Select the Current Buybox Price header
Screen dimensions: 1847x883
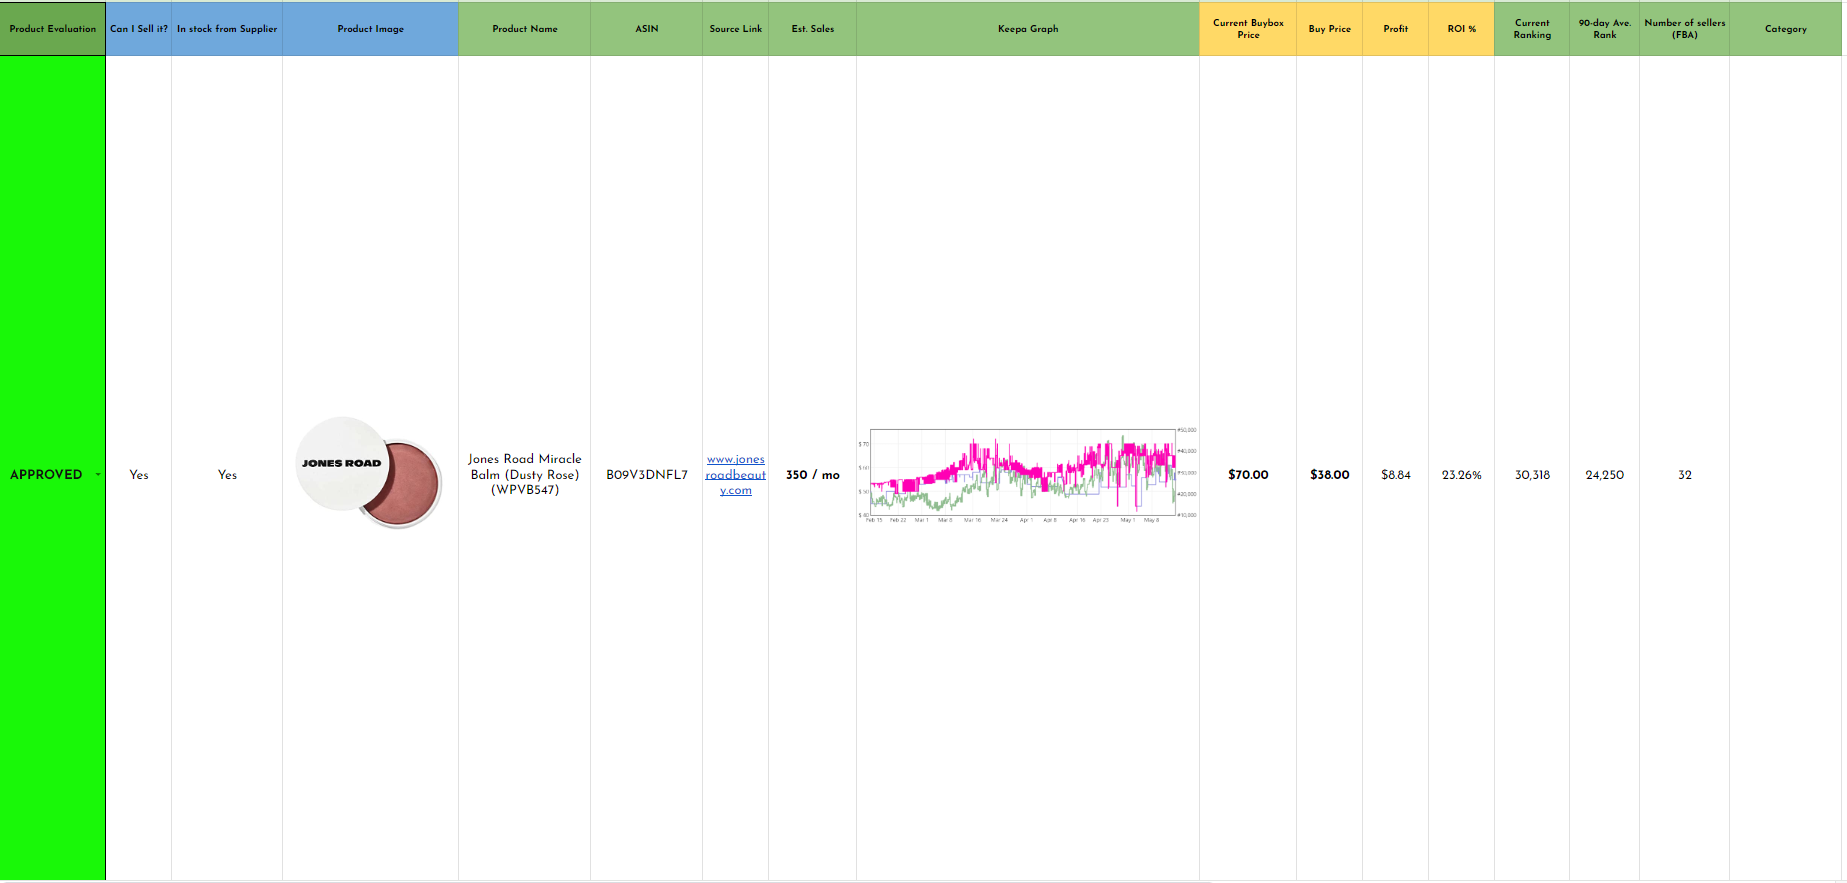point(1248,29)
